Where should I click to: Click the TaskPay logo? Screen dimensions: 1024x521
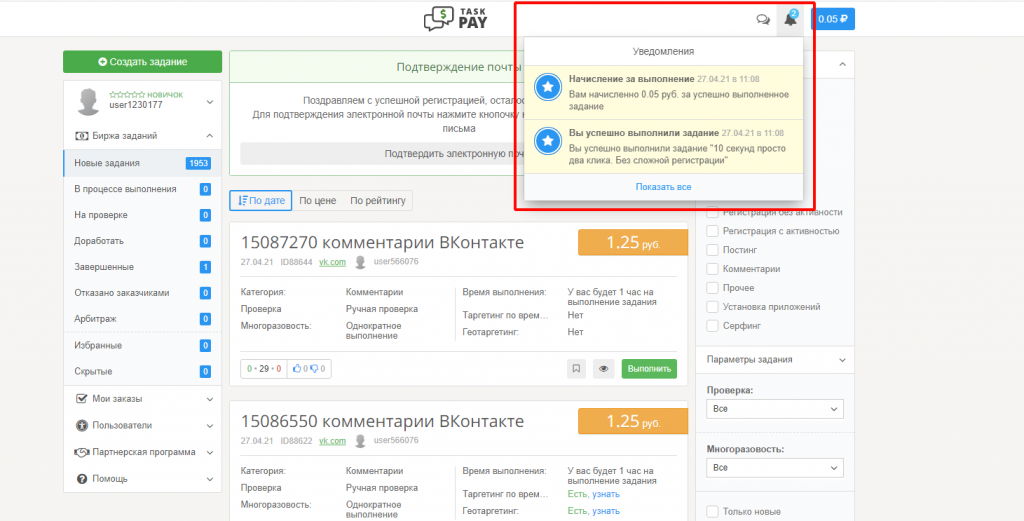[x=455, y=19]
